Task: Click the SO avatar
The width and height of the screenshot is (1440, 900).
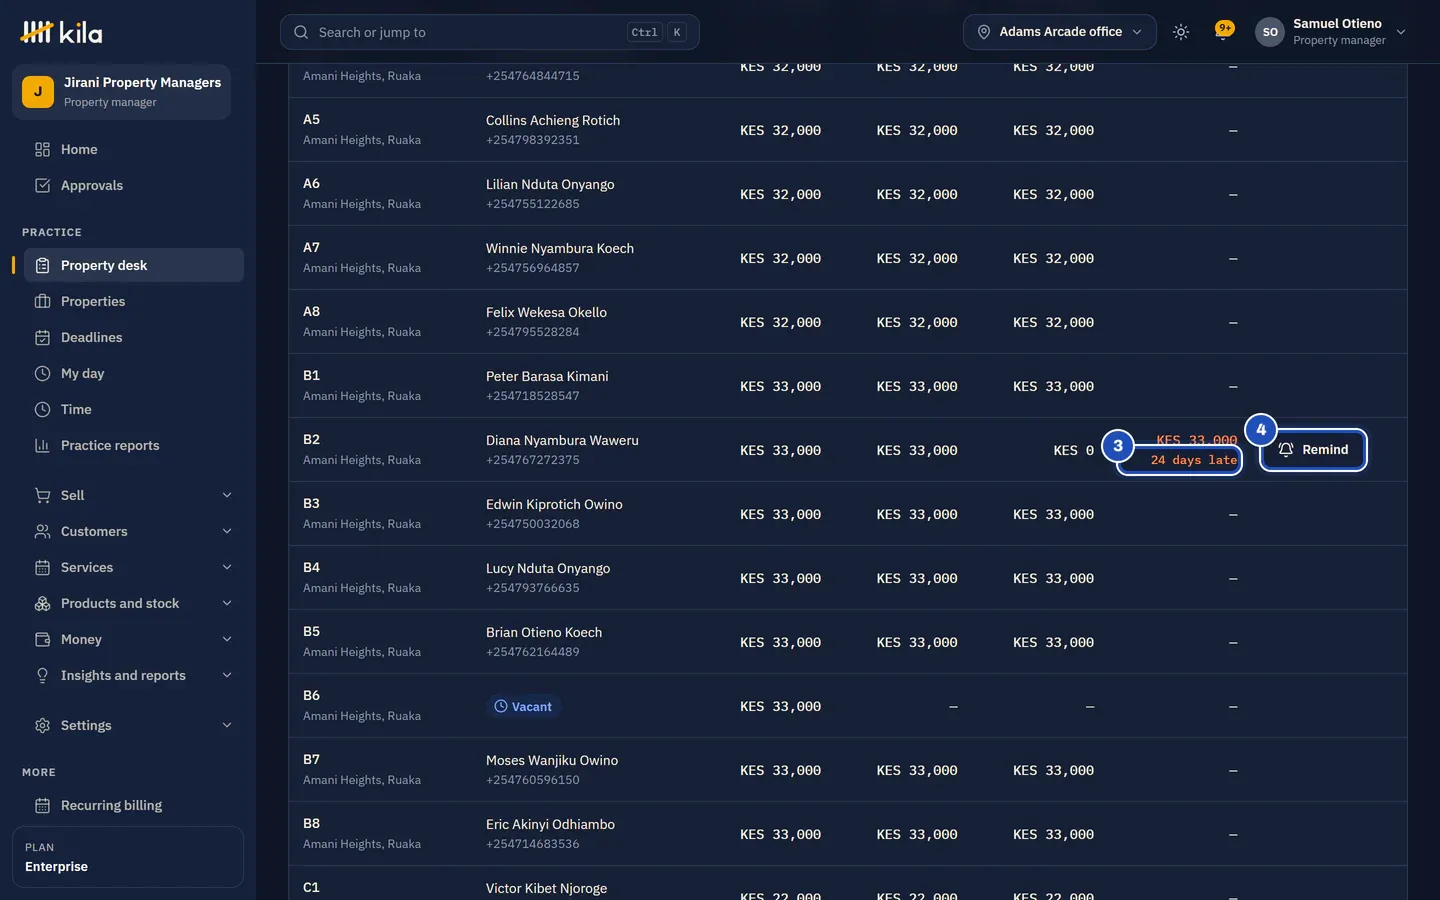Action: (x=1270, y=32)
